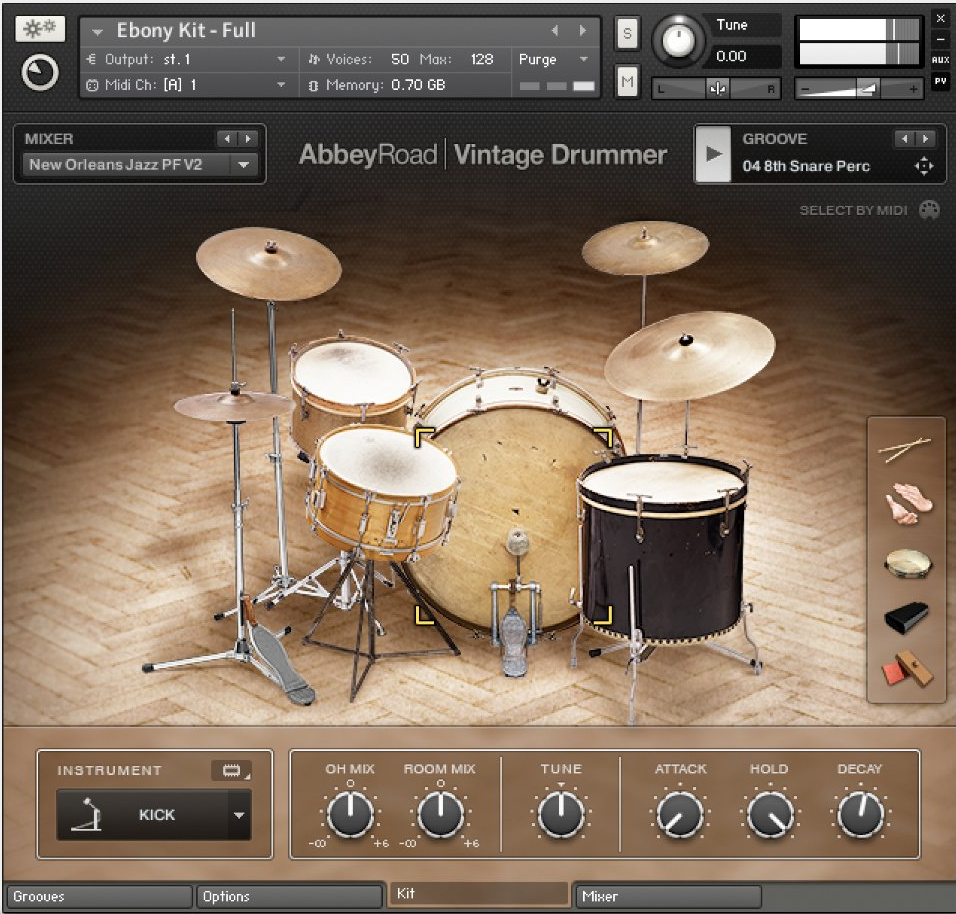Image resolution: width=956 pixels, height=914 pixels.
Task: Open the wrench edit icon top-left
Action: [x=40, y=28]
